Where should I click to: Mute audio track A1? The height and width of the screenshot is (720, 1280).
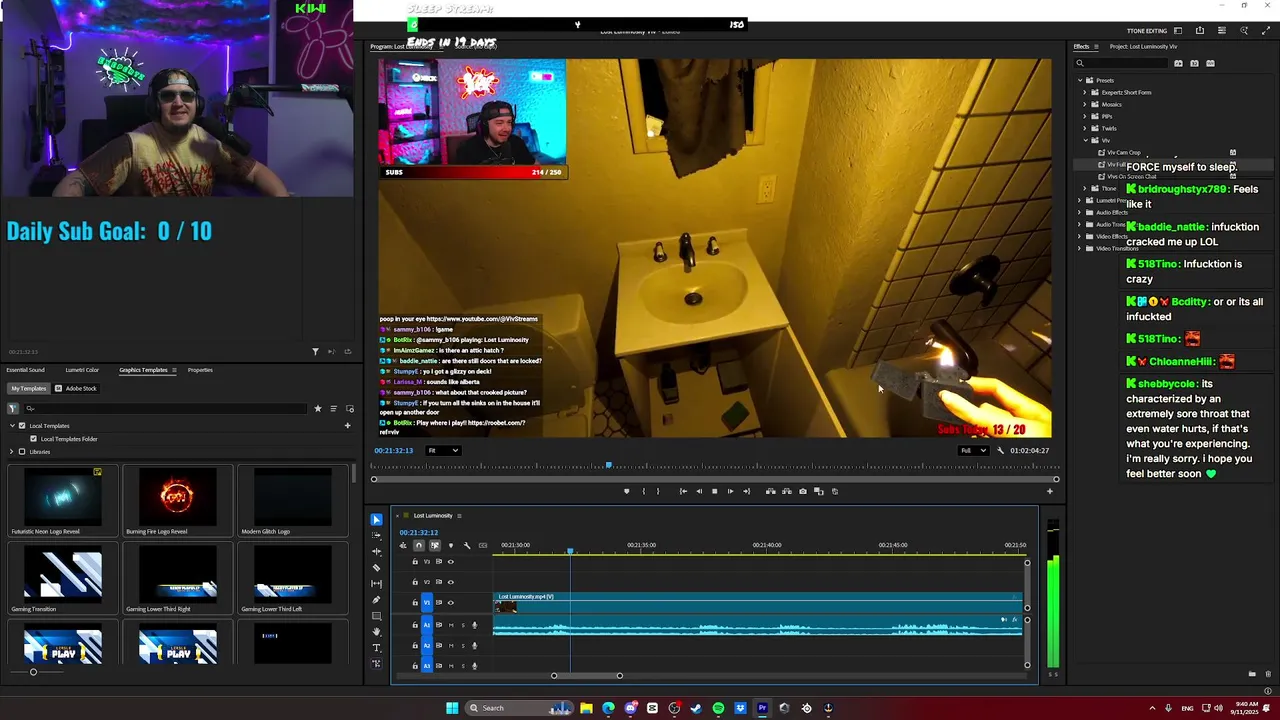[451, 625]
